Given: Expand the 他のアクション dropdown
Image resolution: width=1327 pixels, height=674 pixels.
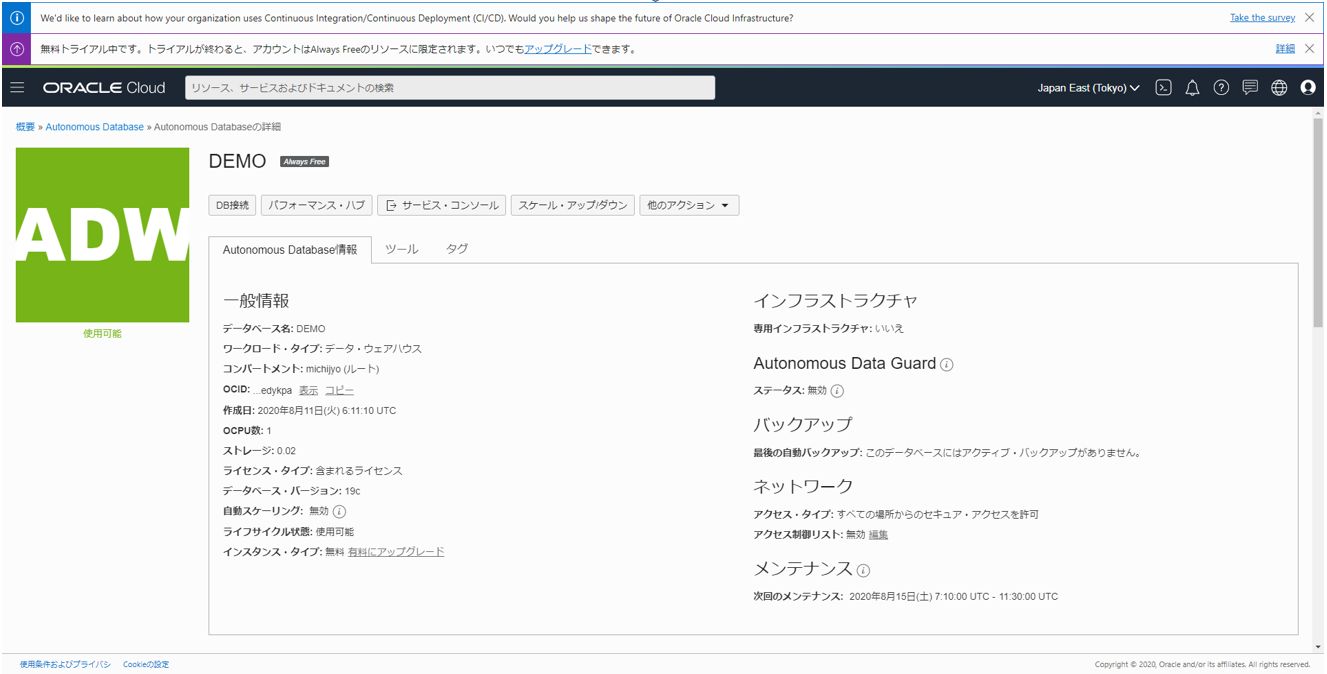Looking at the screenshot, I should (689, 205).
